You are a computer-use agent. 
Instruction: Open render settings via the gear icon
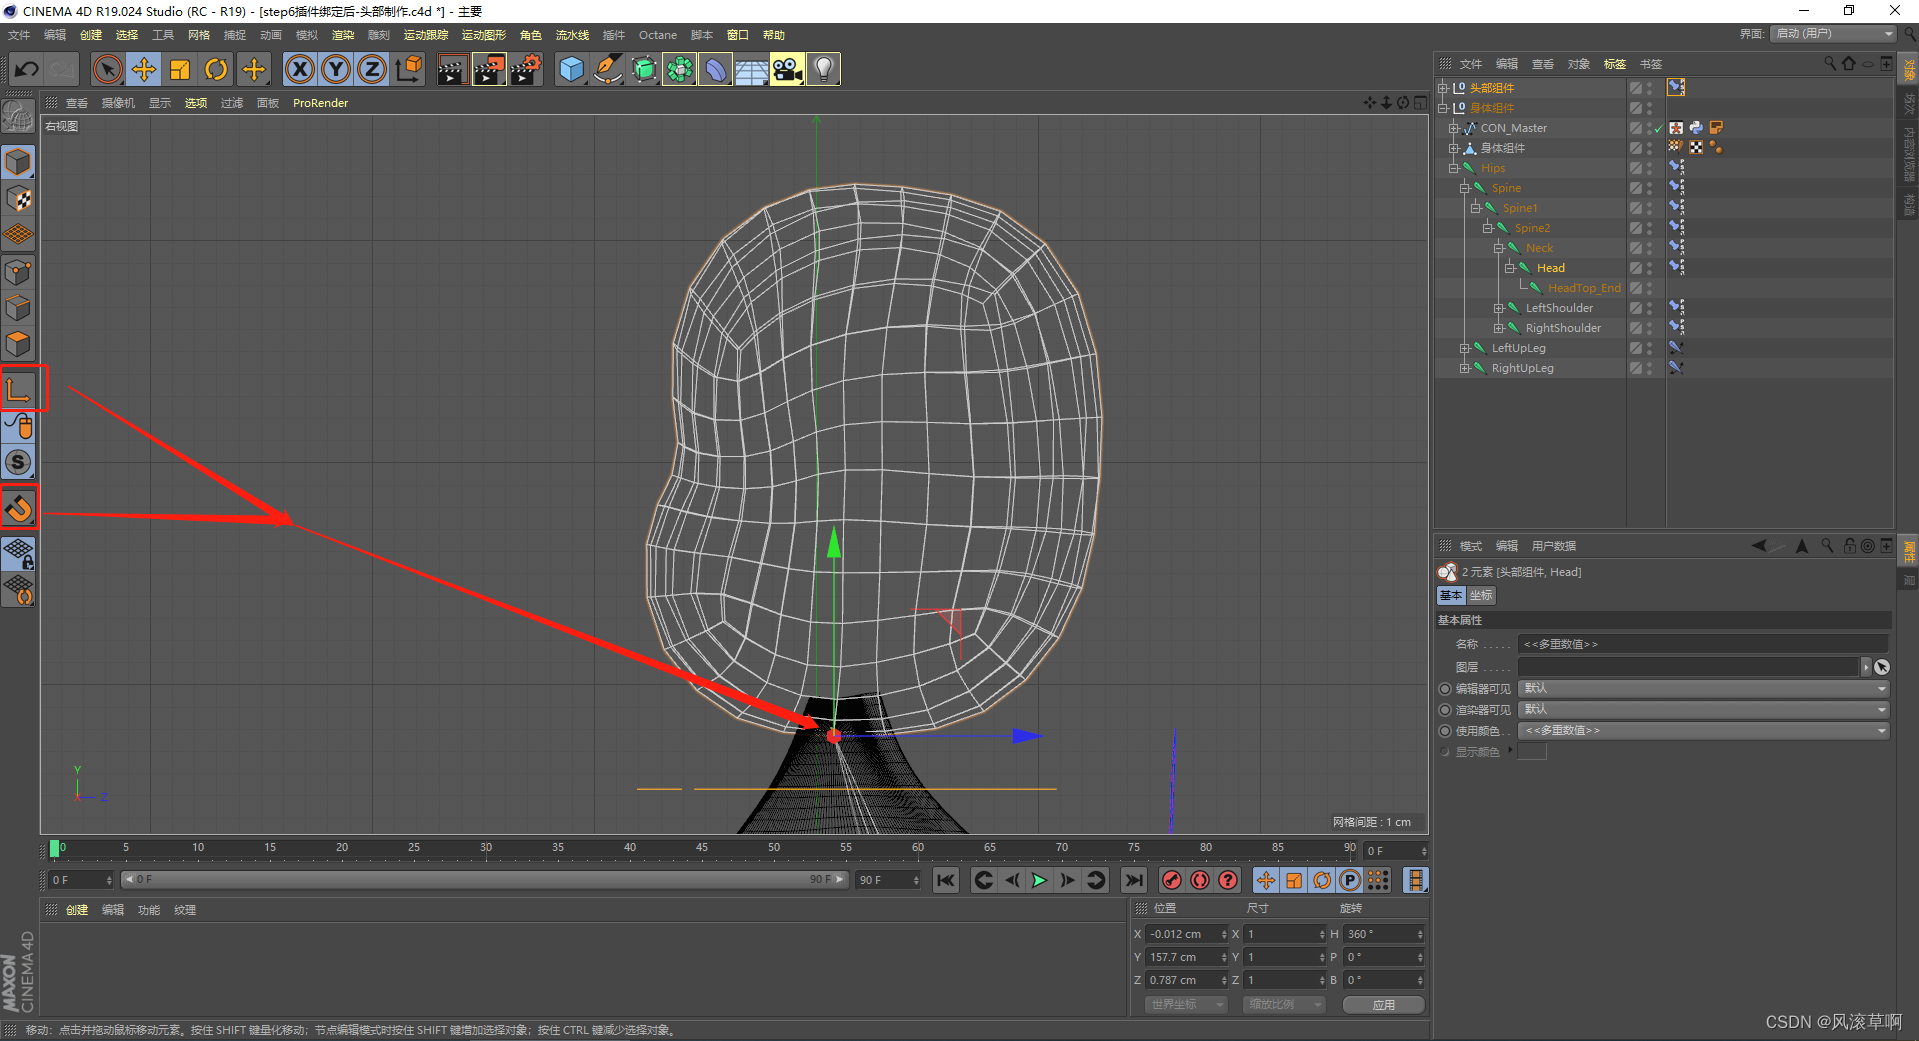tap(526, 68)
